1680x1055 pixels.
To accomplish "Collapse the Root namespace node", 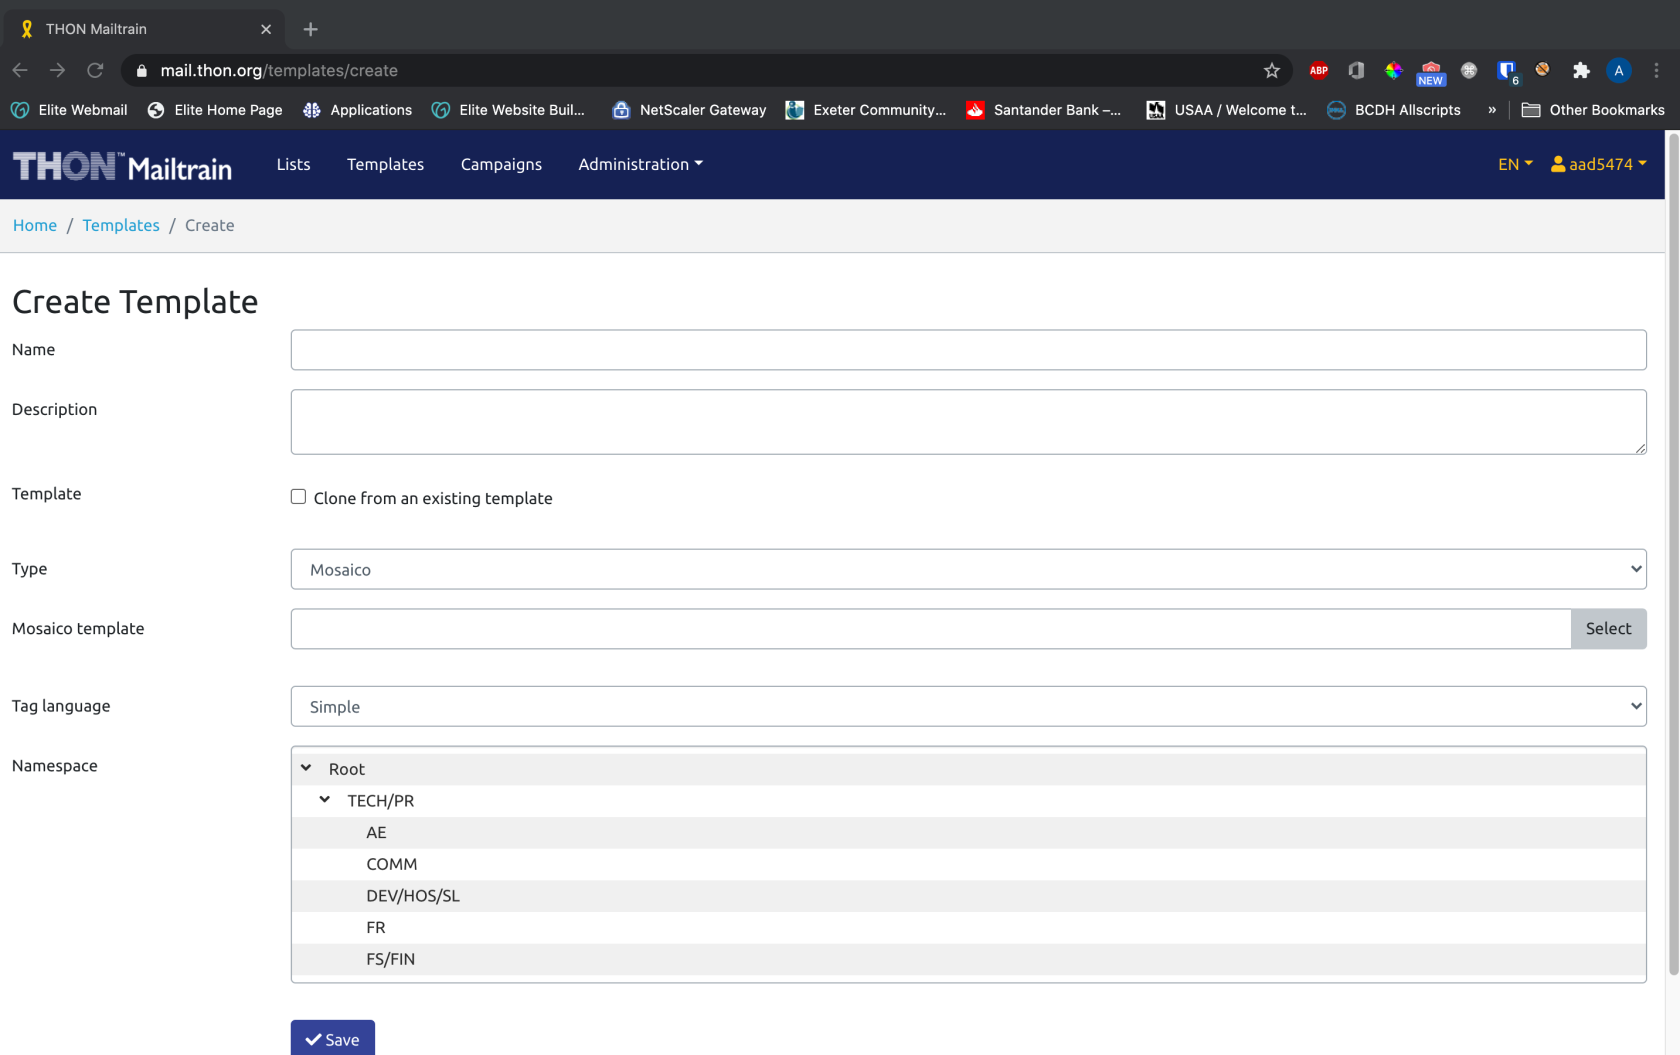I will point(306,768).
